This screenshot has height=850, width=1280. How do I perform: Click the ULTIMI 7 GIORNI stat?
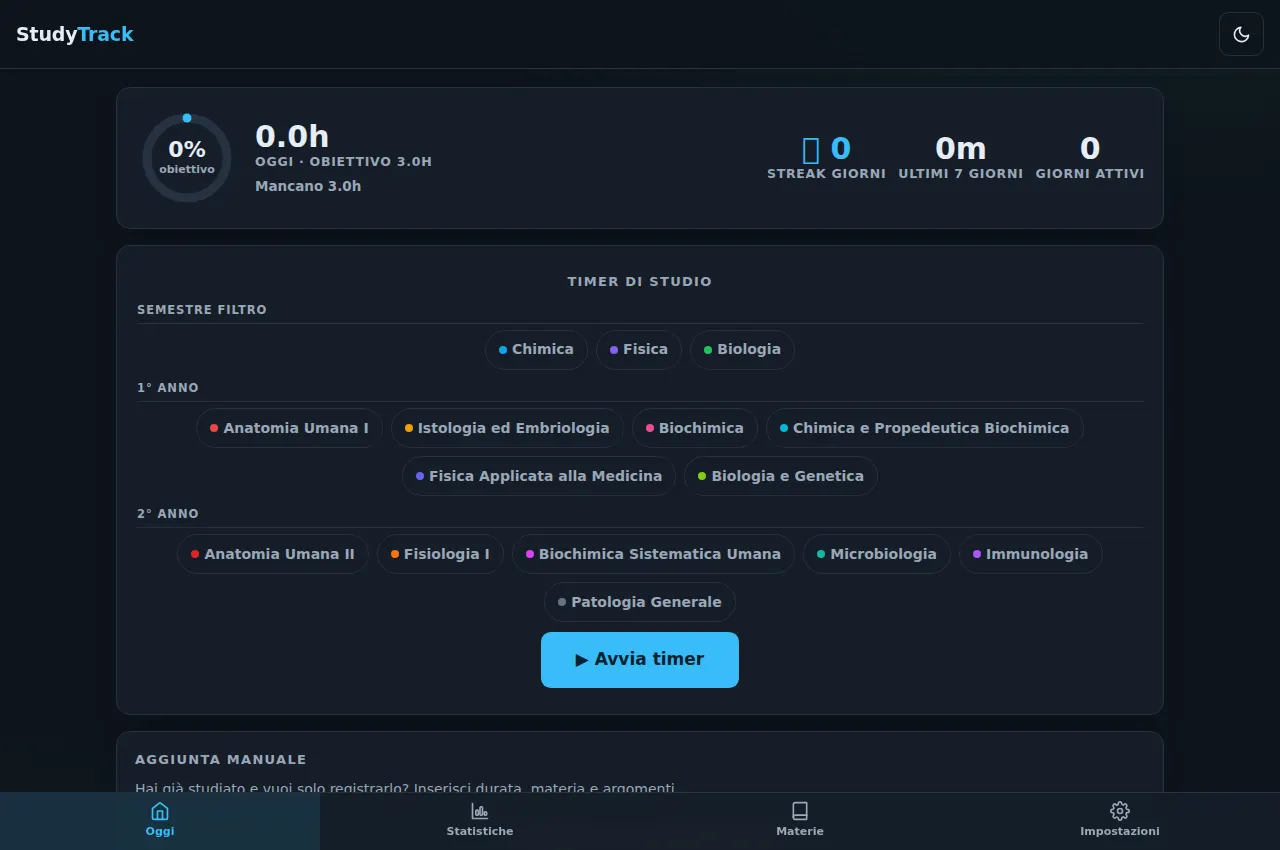pos(961,158)
